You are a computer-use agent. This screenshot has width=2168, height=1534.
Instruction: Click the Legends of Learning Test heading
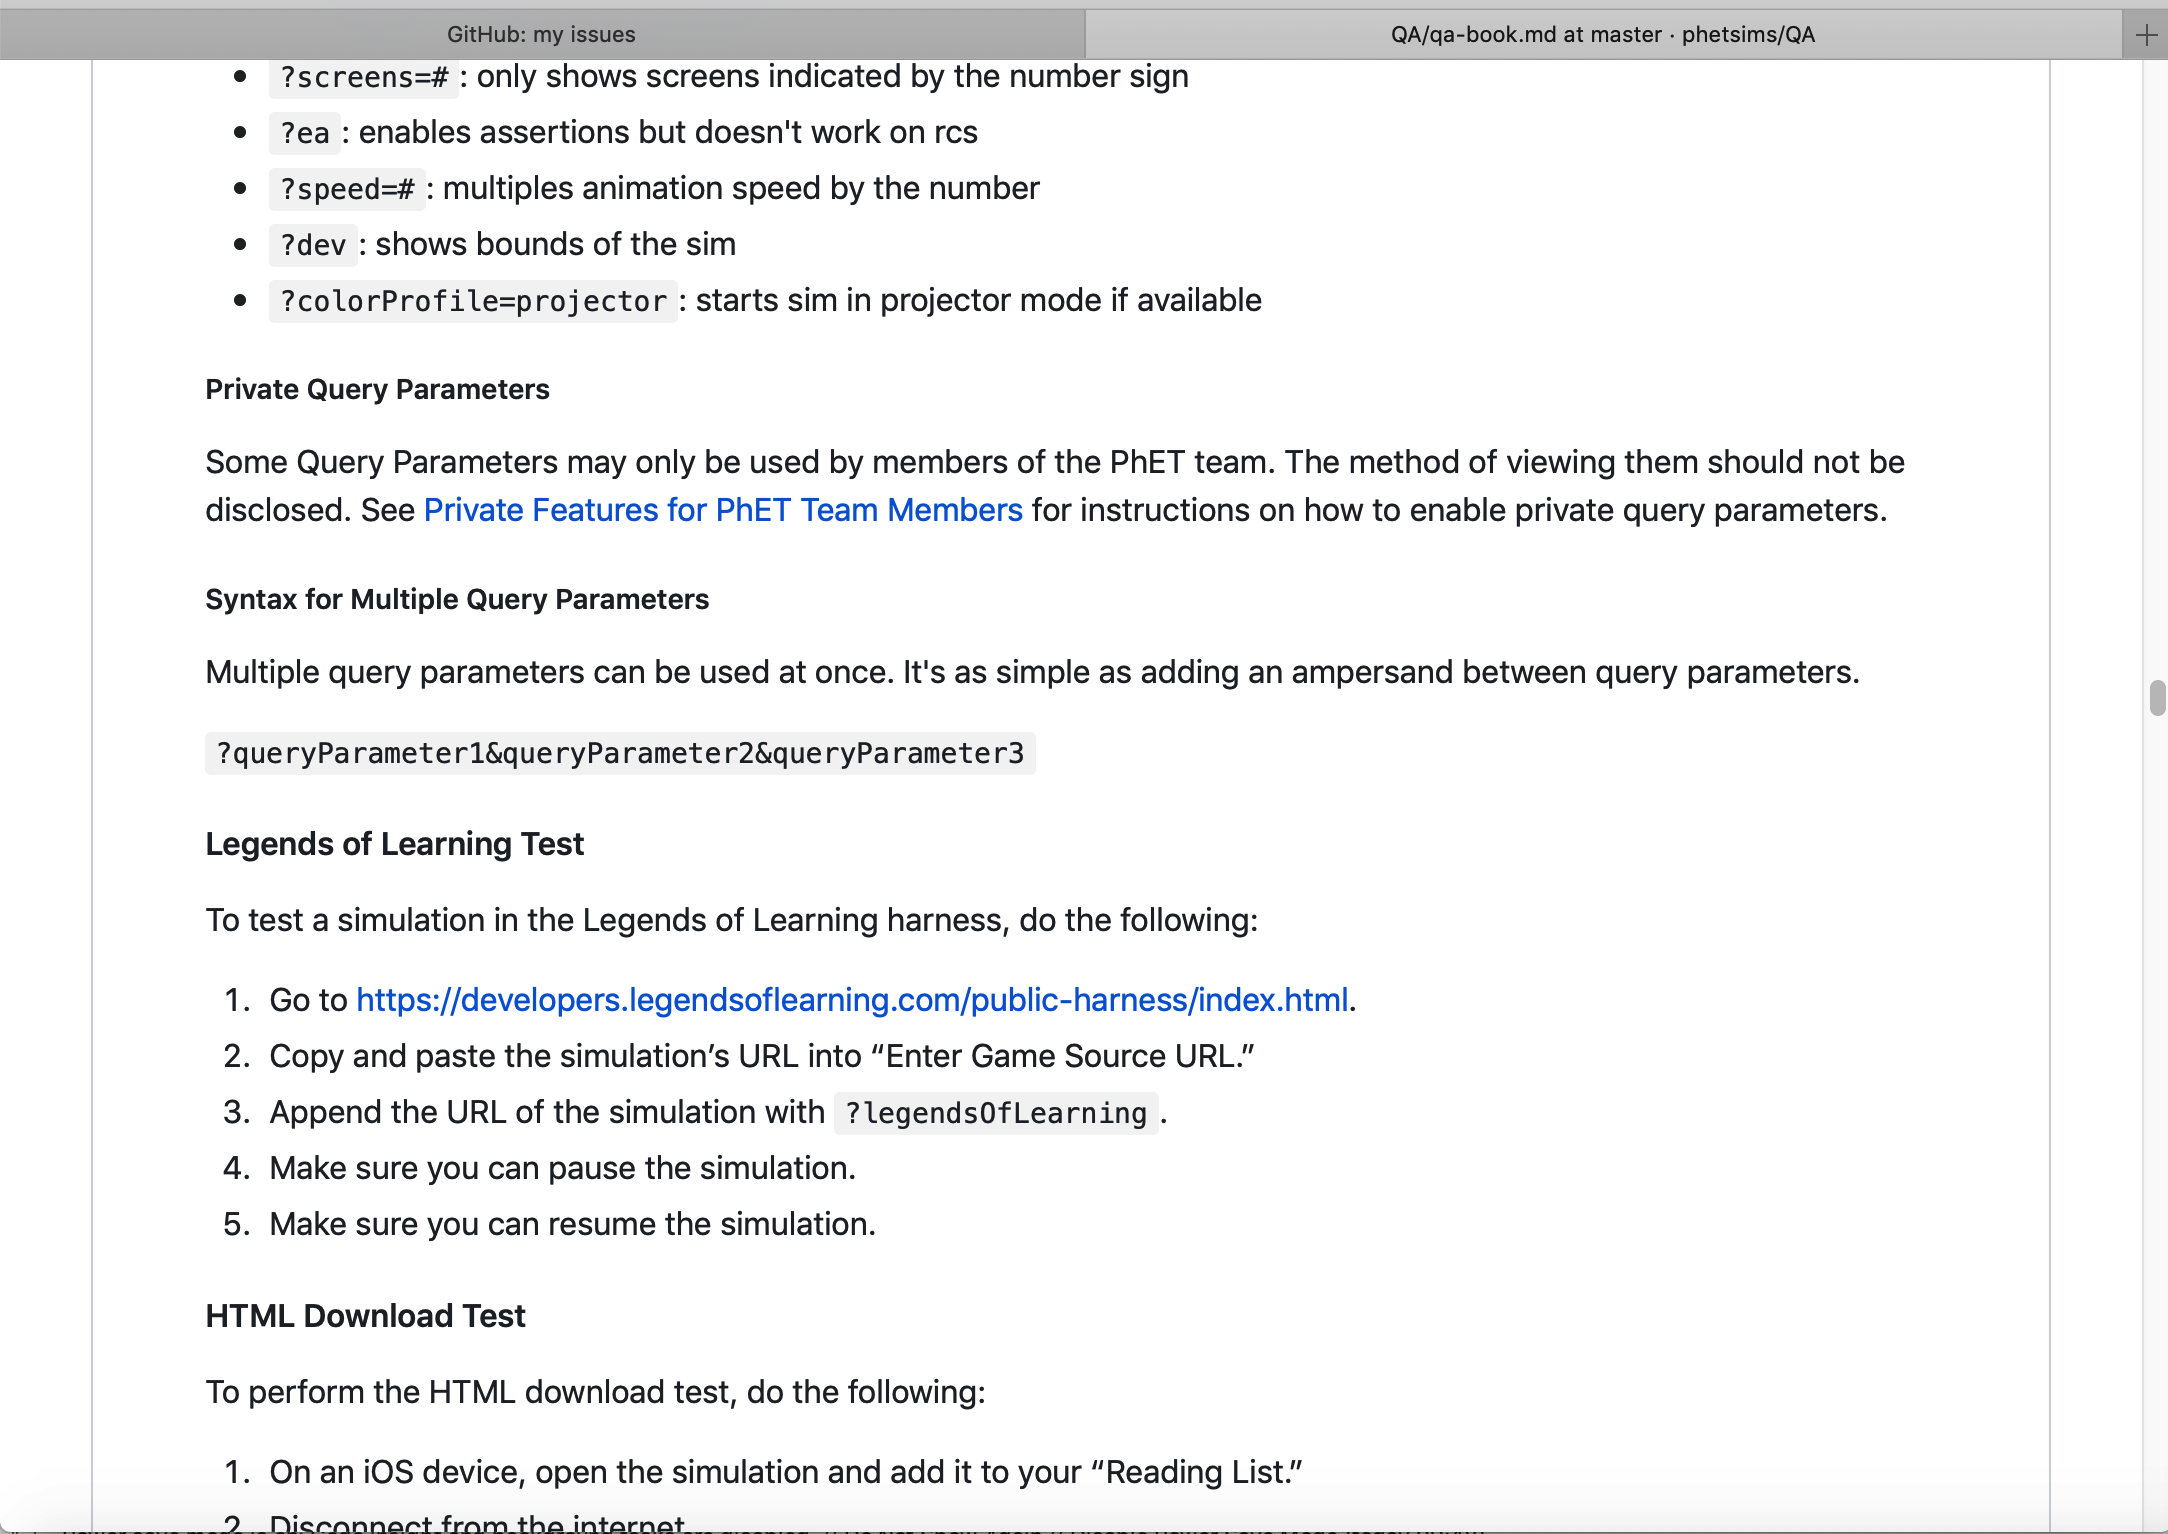tap(394, 843)
